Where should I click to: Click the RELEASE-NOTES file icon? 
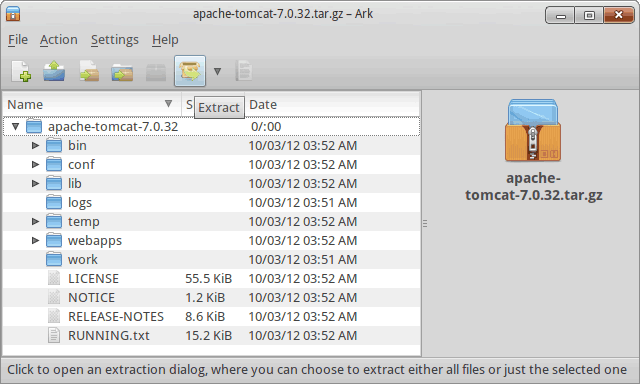[x=54, y=316]
